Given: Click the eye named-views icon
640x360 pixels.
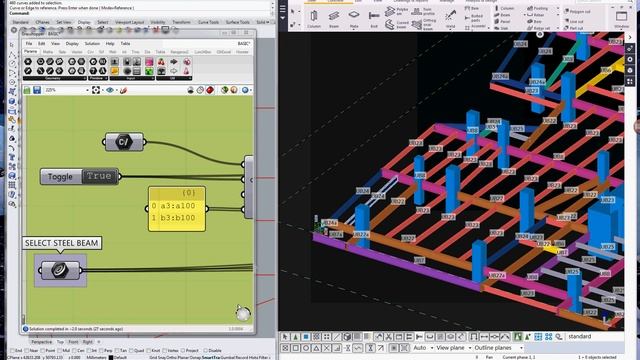Looking at the screenshot, I should [x=110, y=90].
